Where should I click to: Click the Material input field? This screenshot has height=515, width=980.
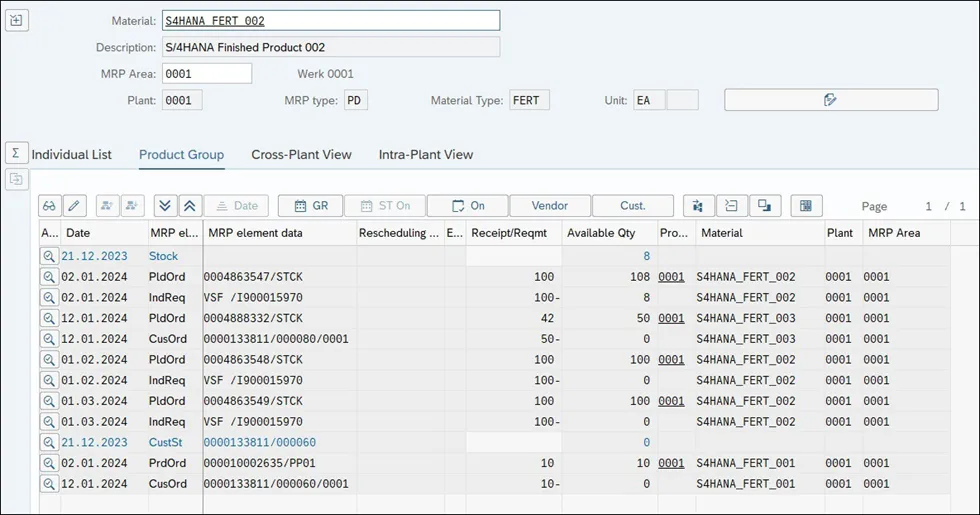pyautogui.click(x=331, y=21)
